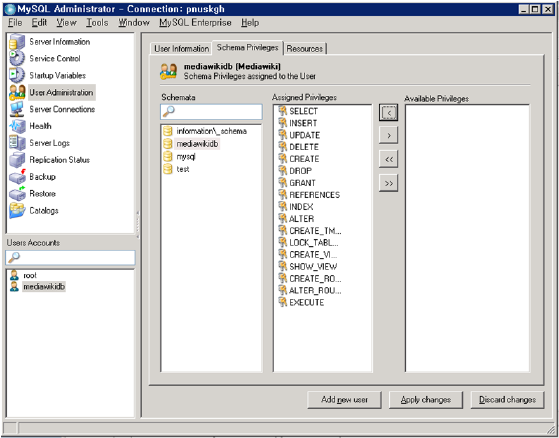Select the User Administration icon
The width and height of the screenshot is (559, 438).
pyautogui.click(x=17, y=92)
